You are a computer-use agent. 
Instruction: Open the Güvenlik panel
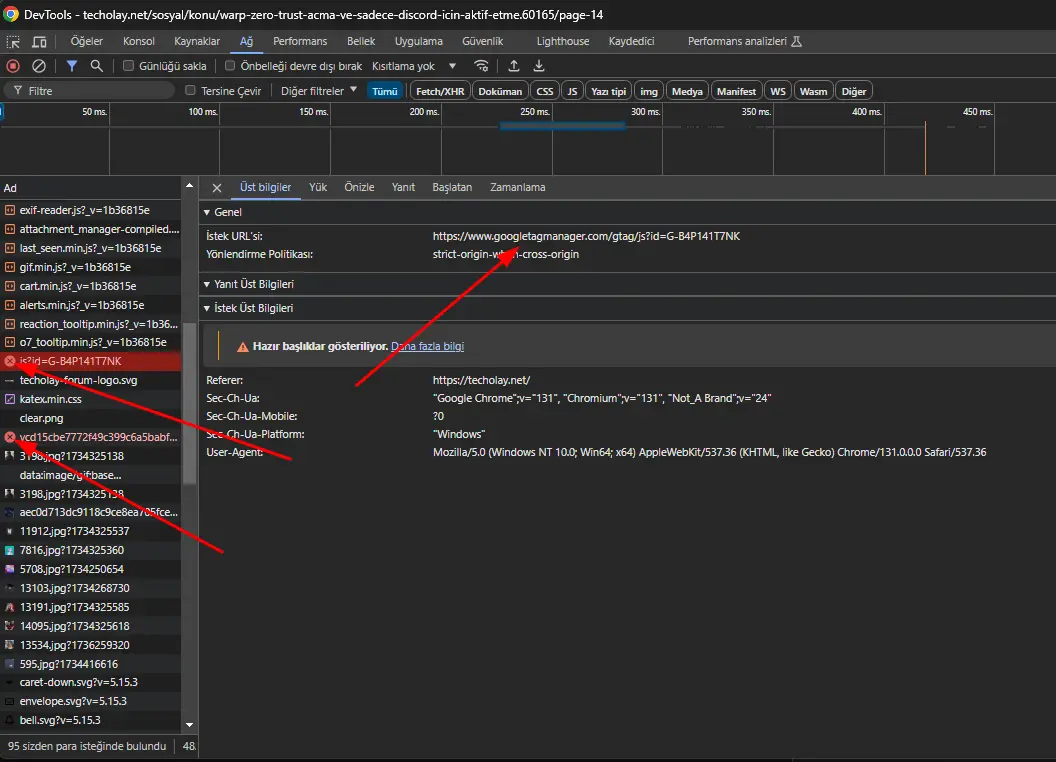482,41
